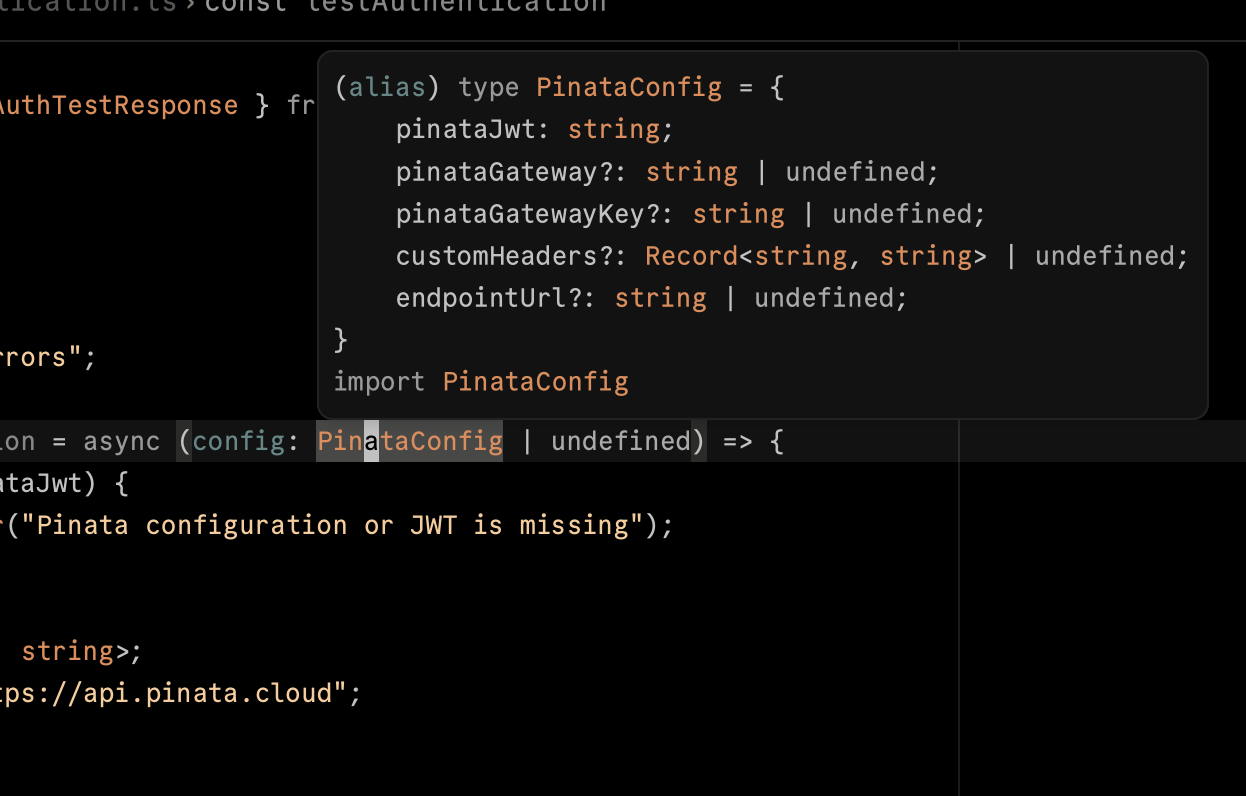Click the customHeaders? property in the tooltip

(x=504, y=256)
